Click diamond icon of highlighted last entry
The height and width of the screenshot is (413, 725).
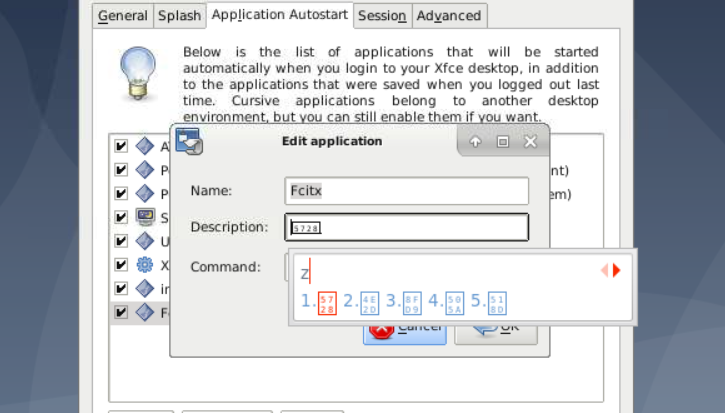145,312
